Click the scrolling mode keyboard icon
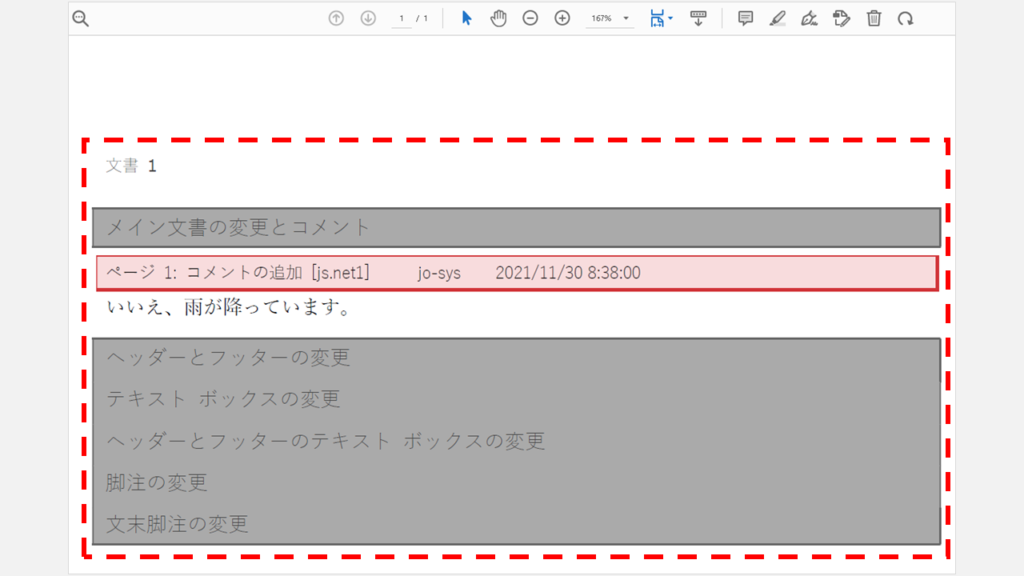 pyautogui.click(x=698, y=18)
